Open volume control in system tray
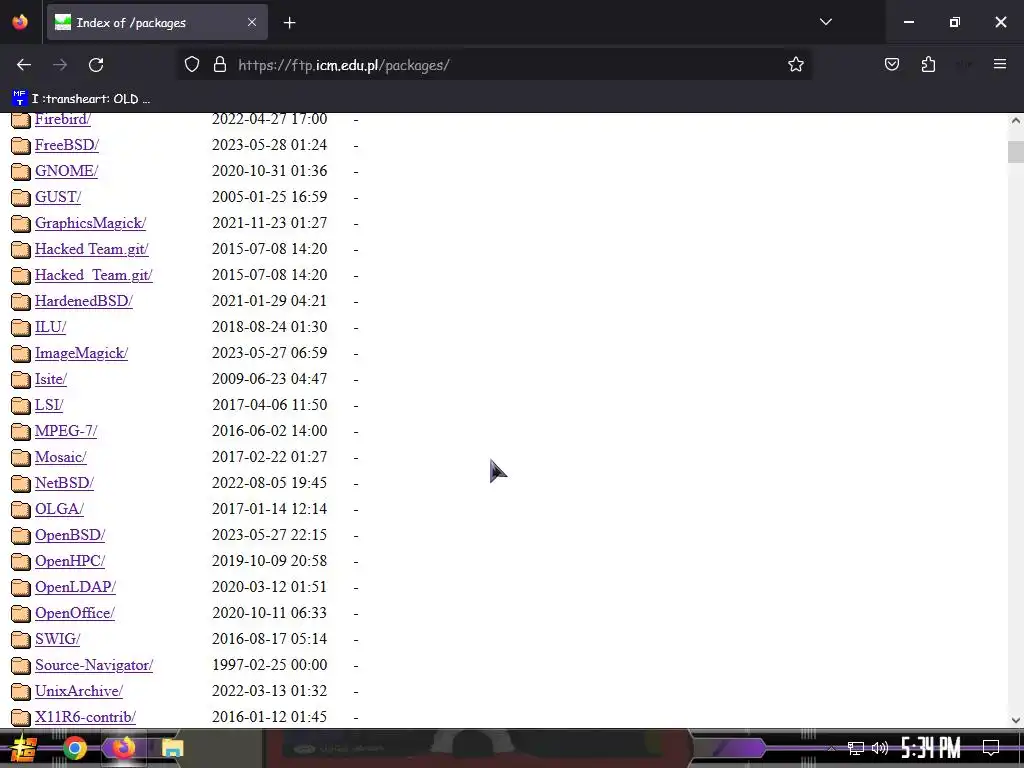This screenshot has height=768, width=1024. 880,748
